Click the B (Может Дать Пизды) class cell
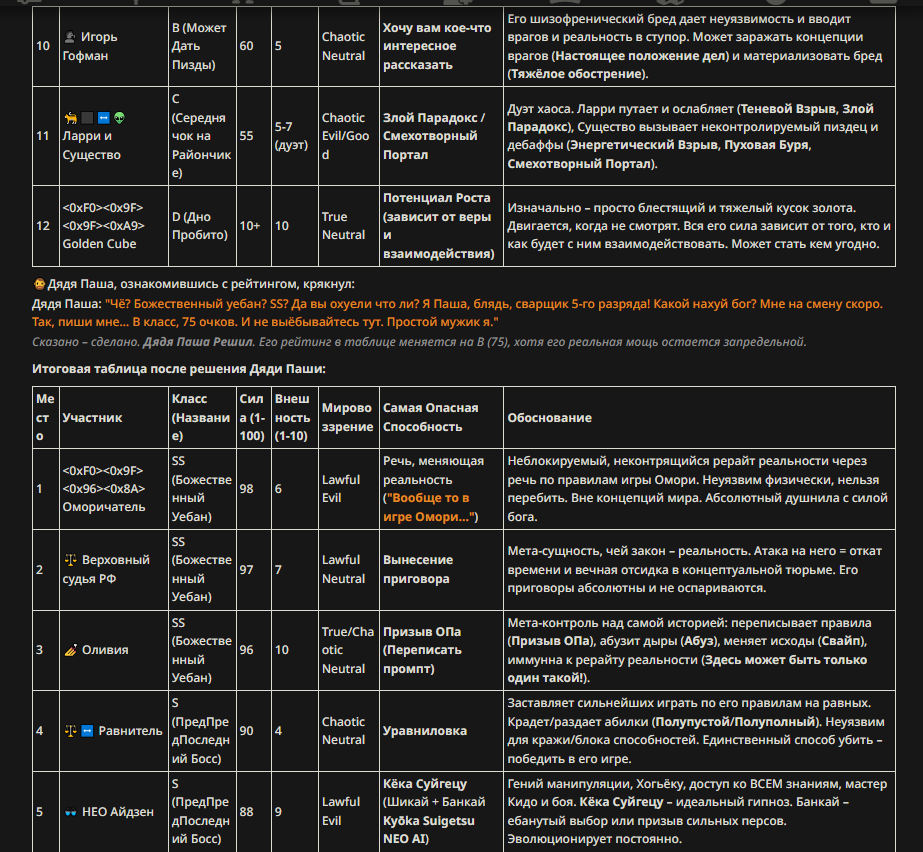This screenshot has width=923, height=852. click(202, 46)
